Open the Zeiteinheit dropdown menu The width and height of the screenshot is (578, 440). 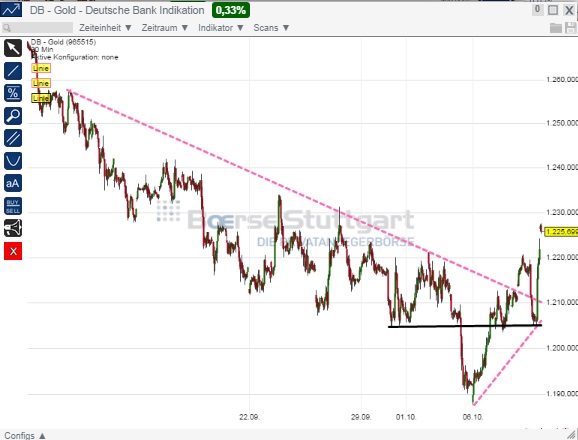coord(105,28)
